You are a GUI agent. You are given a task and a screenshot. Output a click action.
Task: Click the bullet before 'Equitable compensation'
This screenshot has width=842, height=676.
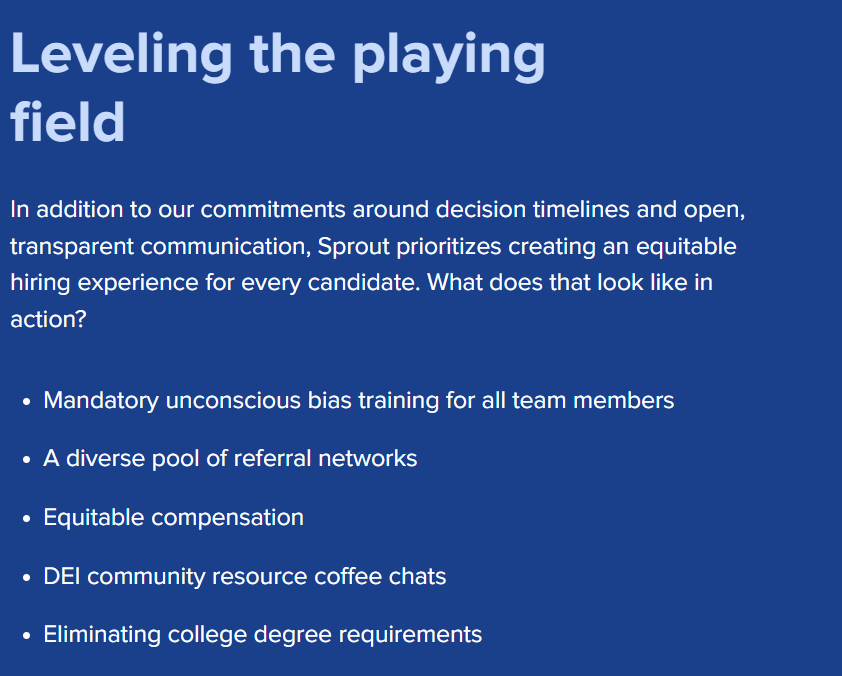click(27, 519)
